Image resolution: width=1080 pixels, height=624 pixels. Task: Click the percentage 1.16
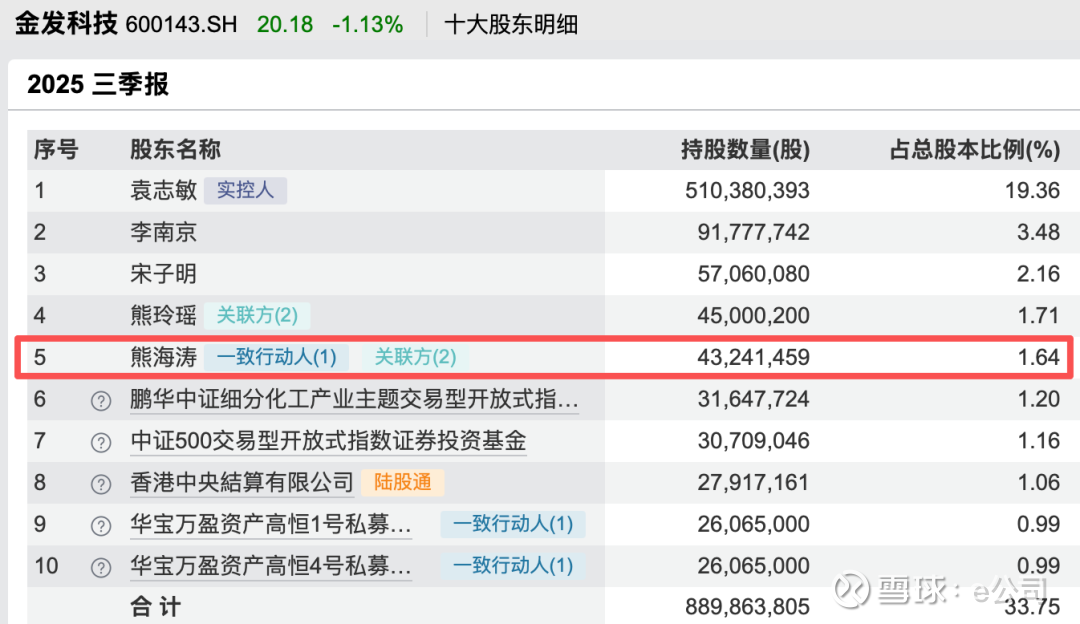coord(1038,441)
